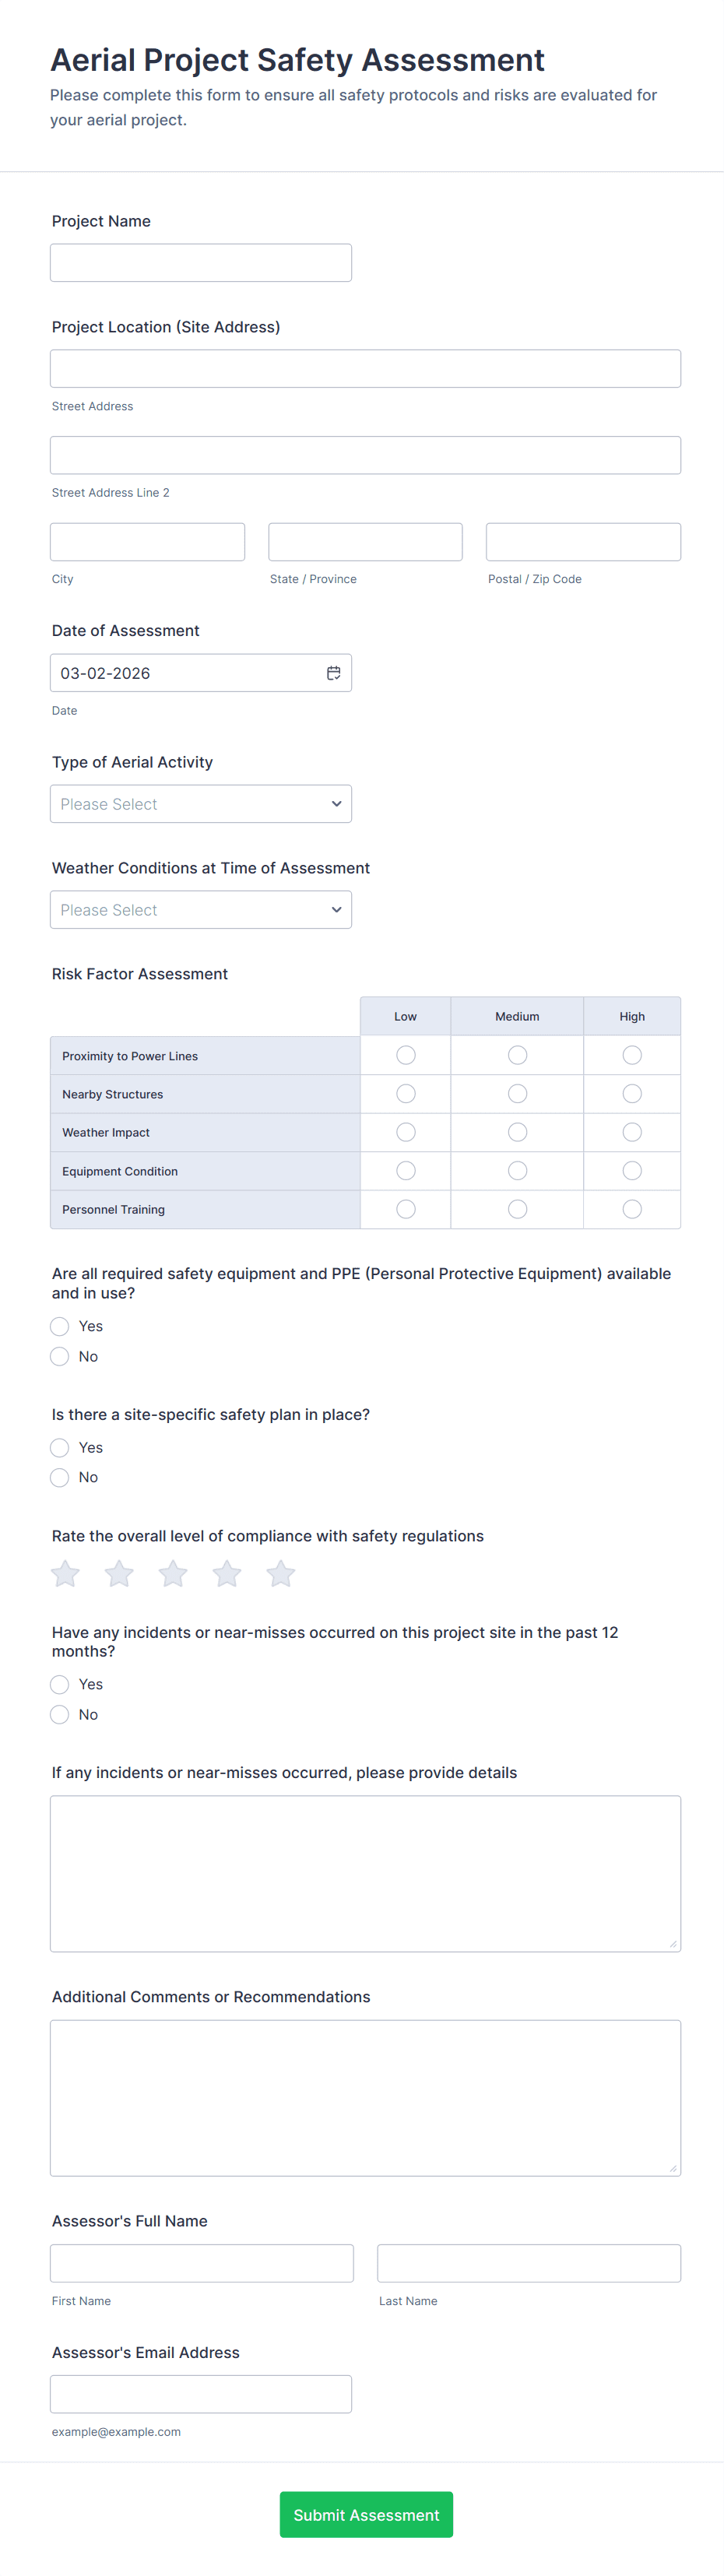The image size is (724, 2576).
Task: Click the incident details text area
Action: tap(365, 1873)
